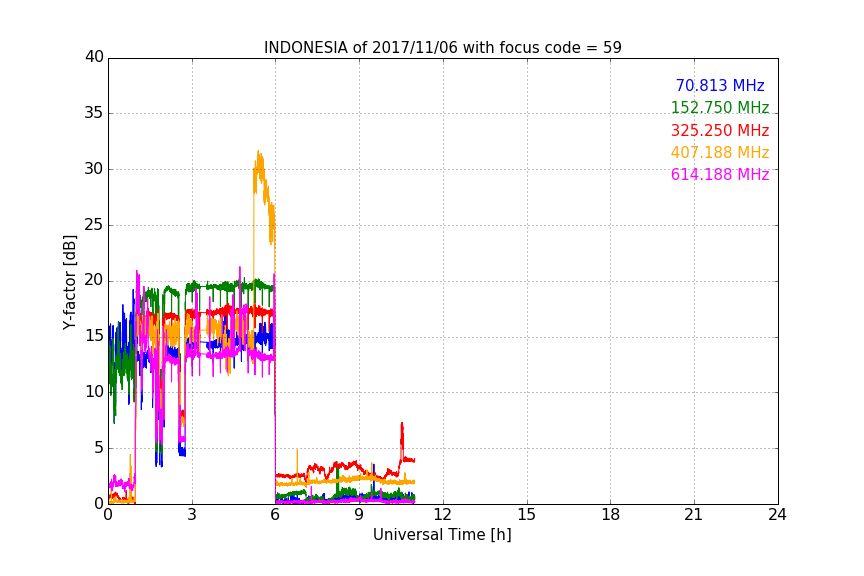Viewport: 864px width, 576px height.
Task: Click the x-axis tick label 3
Action: point(192,515)
